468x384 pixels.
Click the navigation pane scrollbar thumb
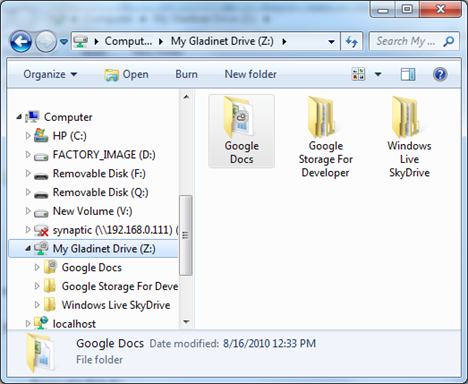[x=186, y=235]
